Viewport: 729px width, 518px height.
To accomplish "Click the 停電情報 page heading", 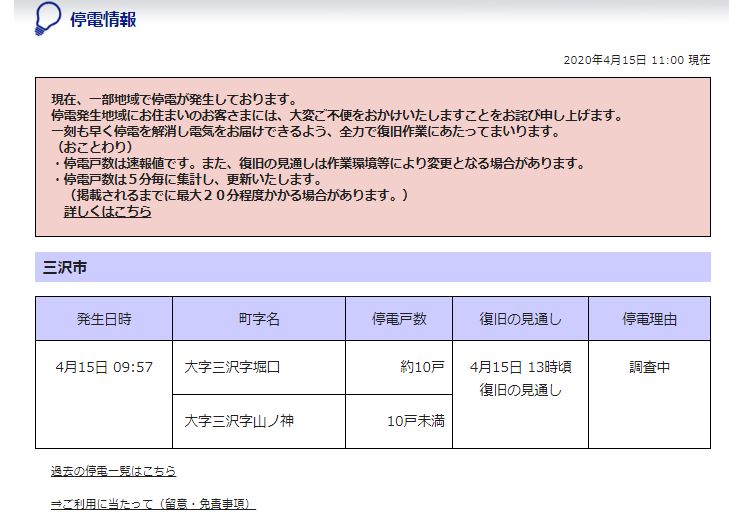I will (103, 20).
